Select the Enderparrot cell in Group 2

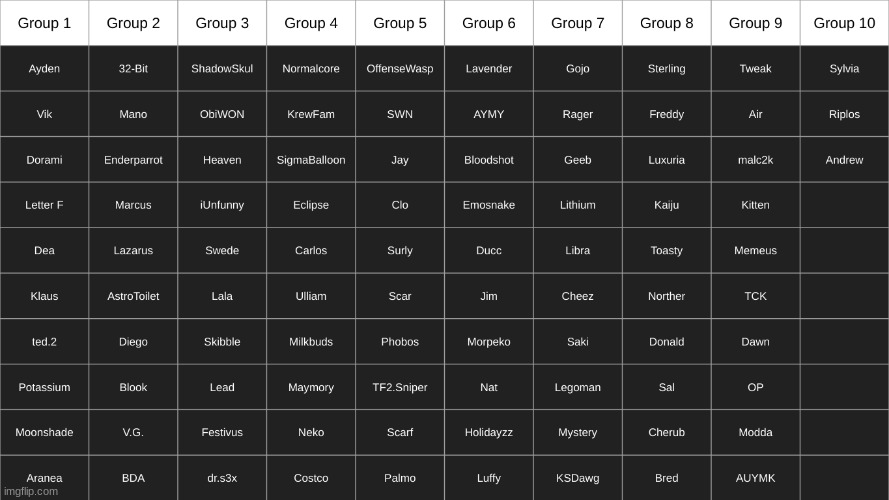(133, 160)
